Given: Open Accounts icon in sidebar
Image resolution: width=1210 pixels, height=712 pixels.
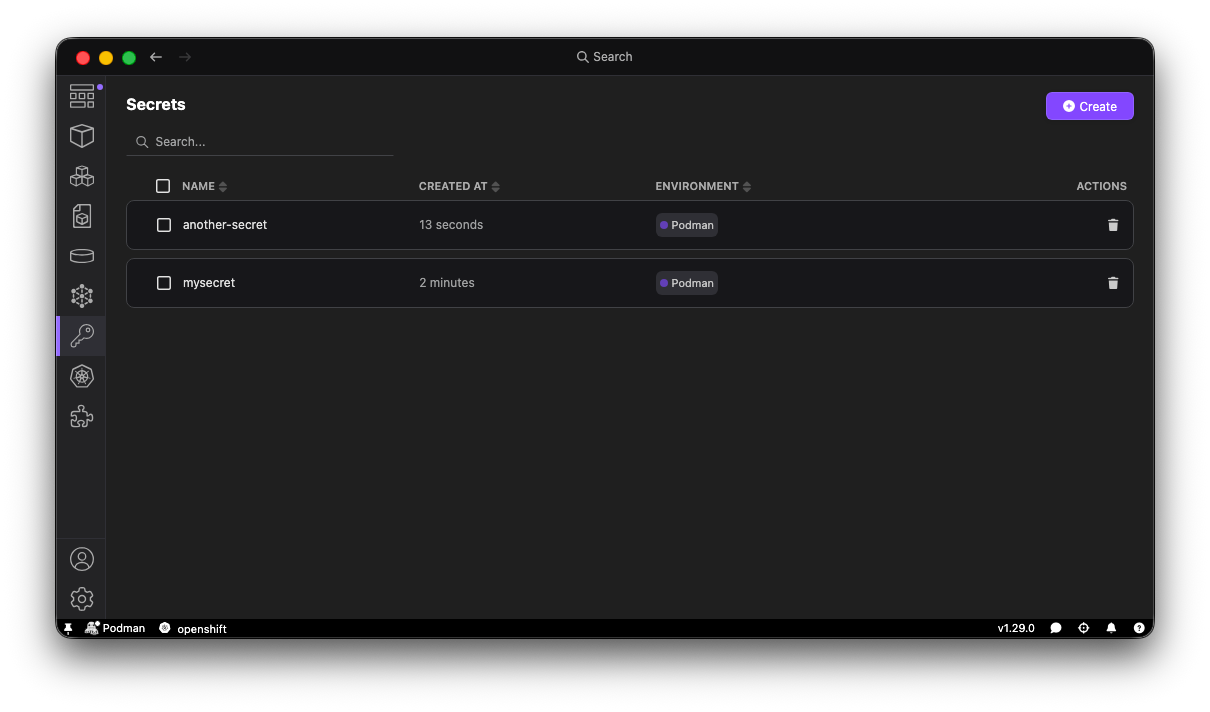Looking at the screenshot, I should 82,559.
